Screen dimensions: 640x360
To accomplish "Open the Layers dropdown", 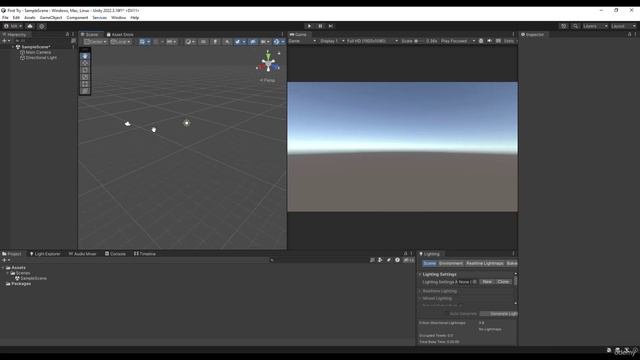I will point(595,26).
